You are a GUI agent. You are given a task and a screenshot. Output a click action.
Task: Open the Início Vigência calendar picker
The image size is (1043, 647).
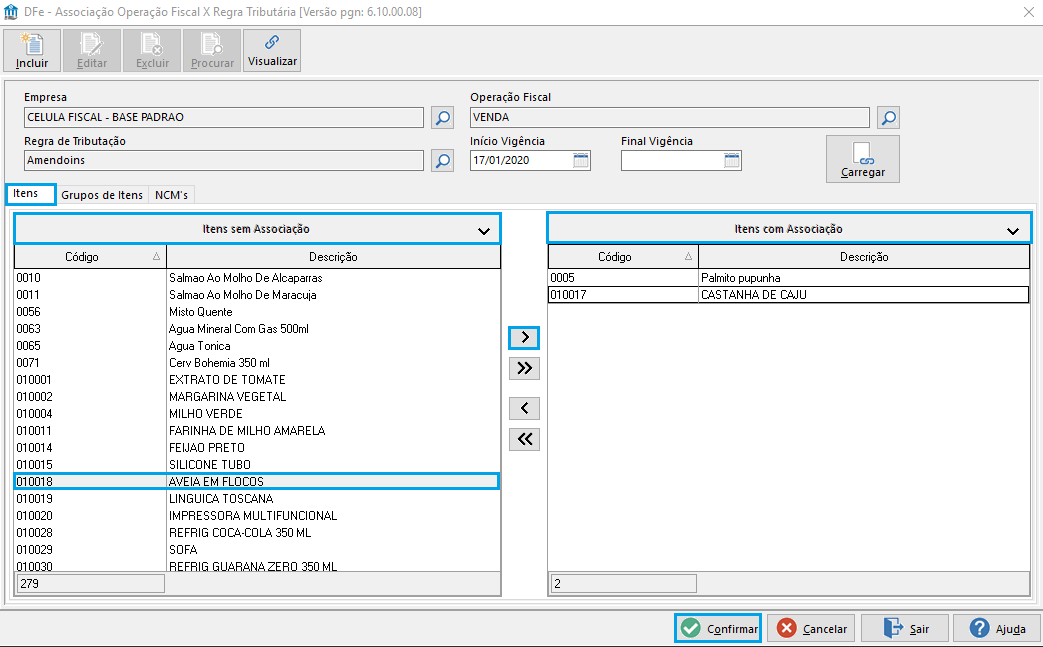pos(581,160)
